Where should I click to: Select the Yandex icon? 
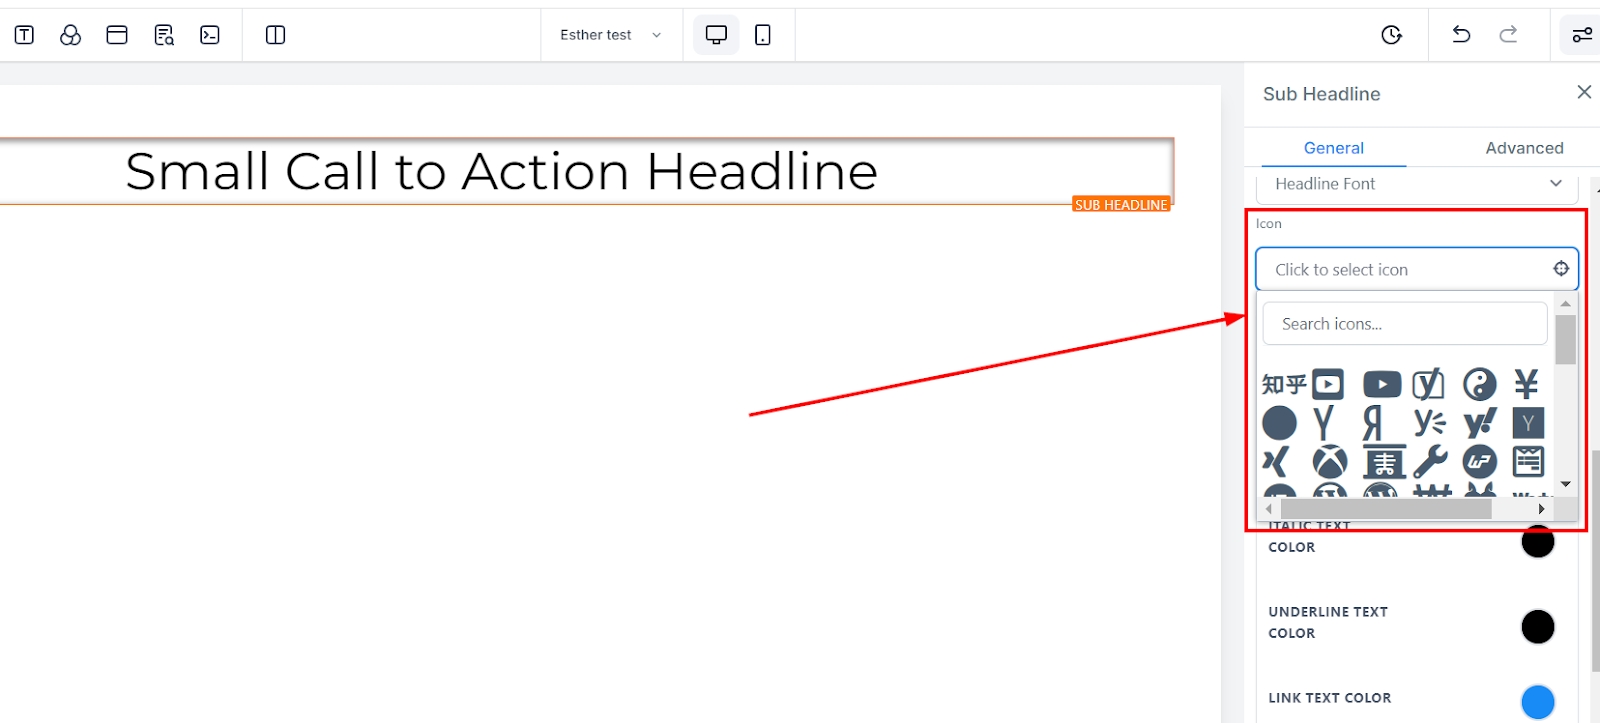pyautogui.click(x=1374, y=423)
